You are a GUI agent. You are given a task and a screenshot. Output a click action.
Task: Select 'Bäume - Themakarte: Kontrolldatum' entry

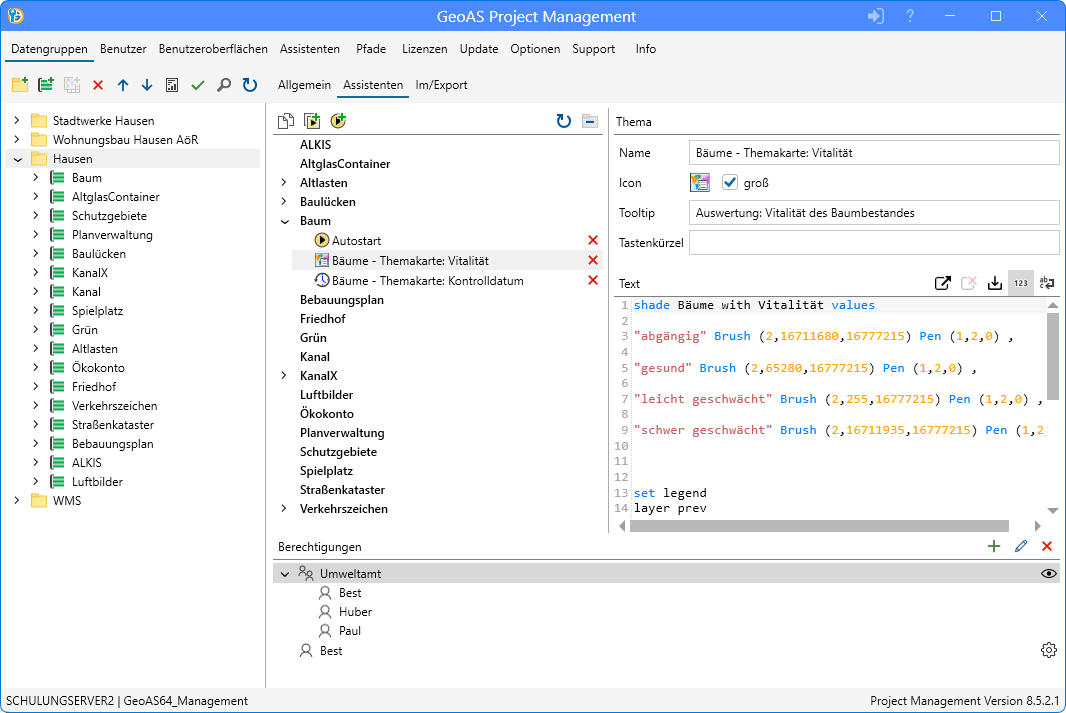click(x=427, y=281)
